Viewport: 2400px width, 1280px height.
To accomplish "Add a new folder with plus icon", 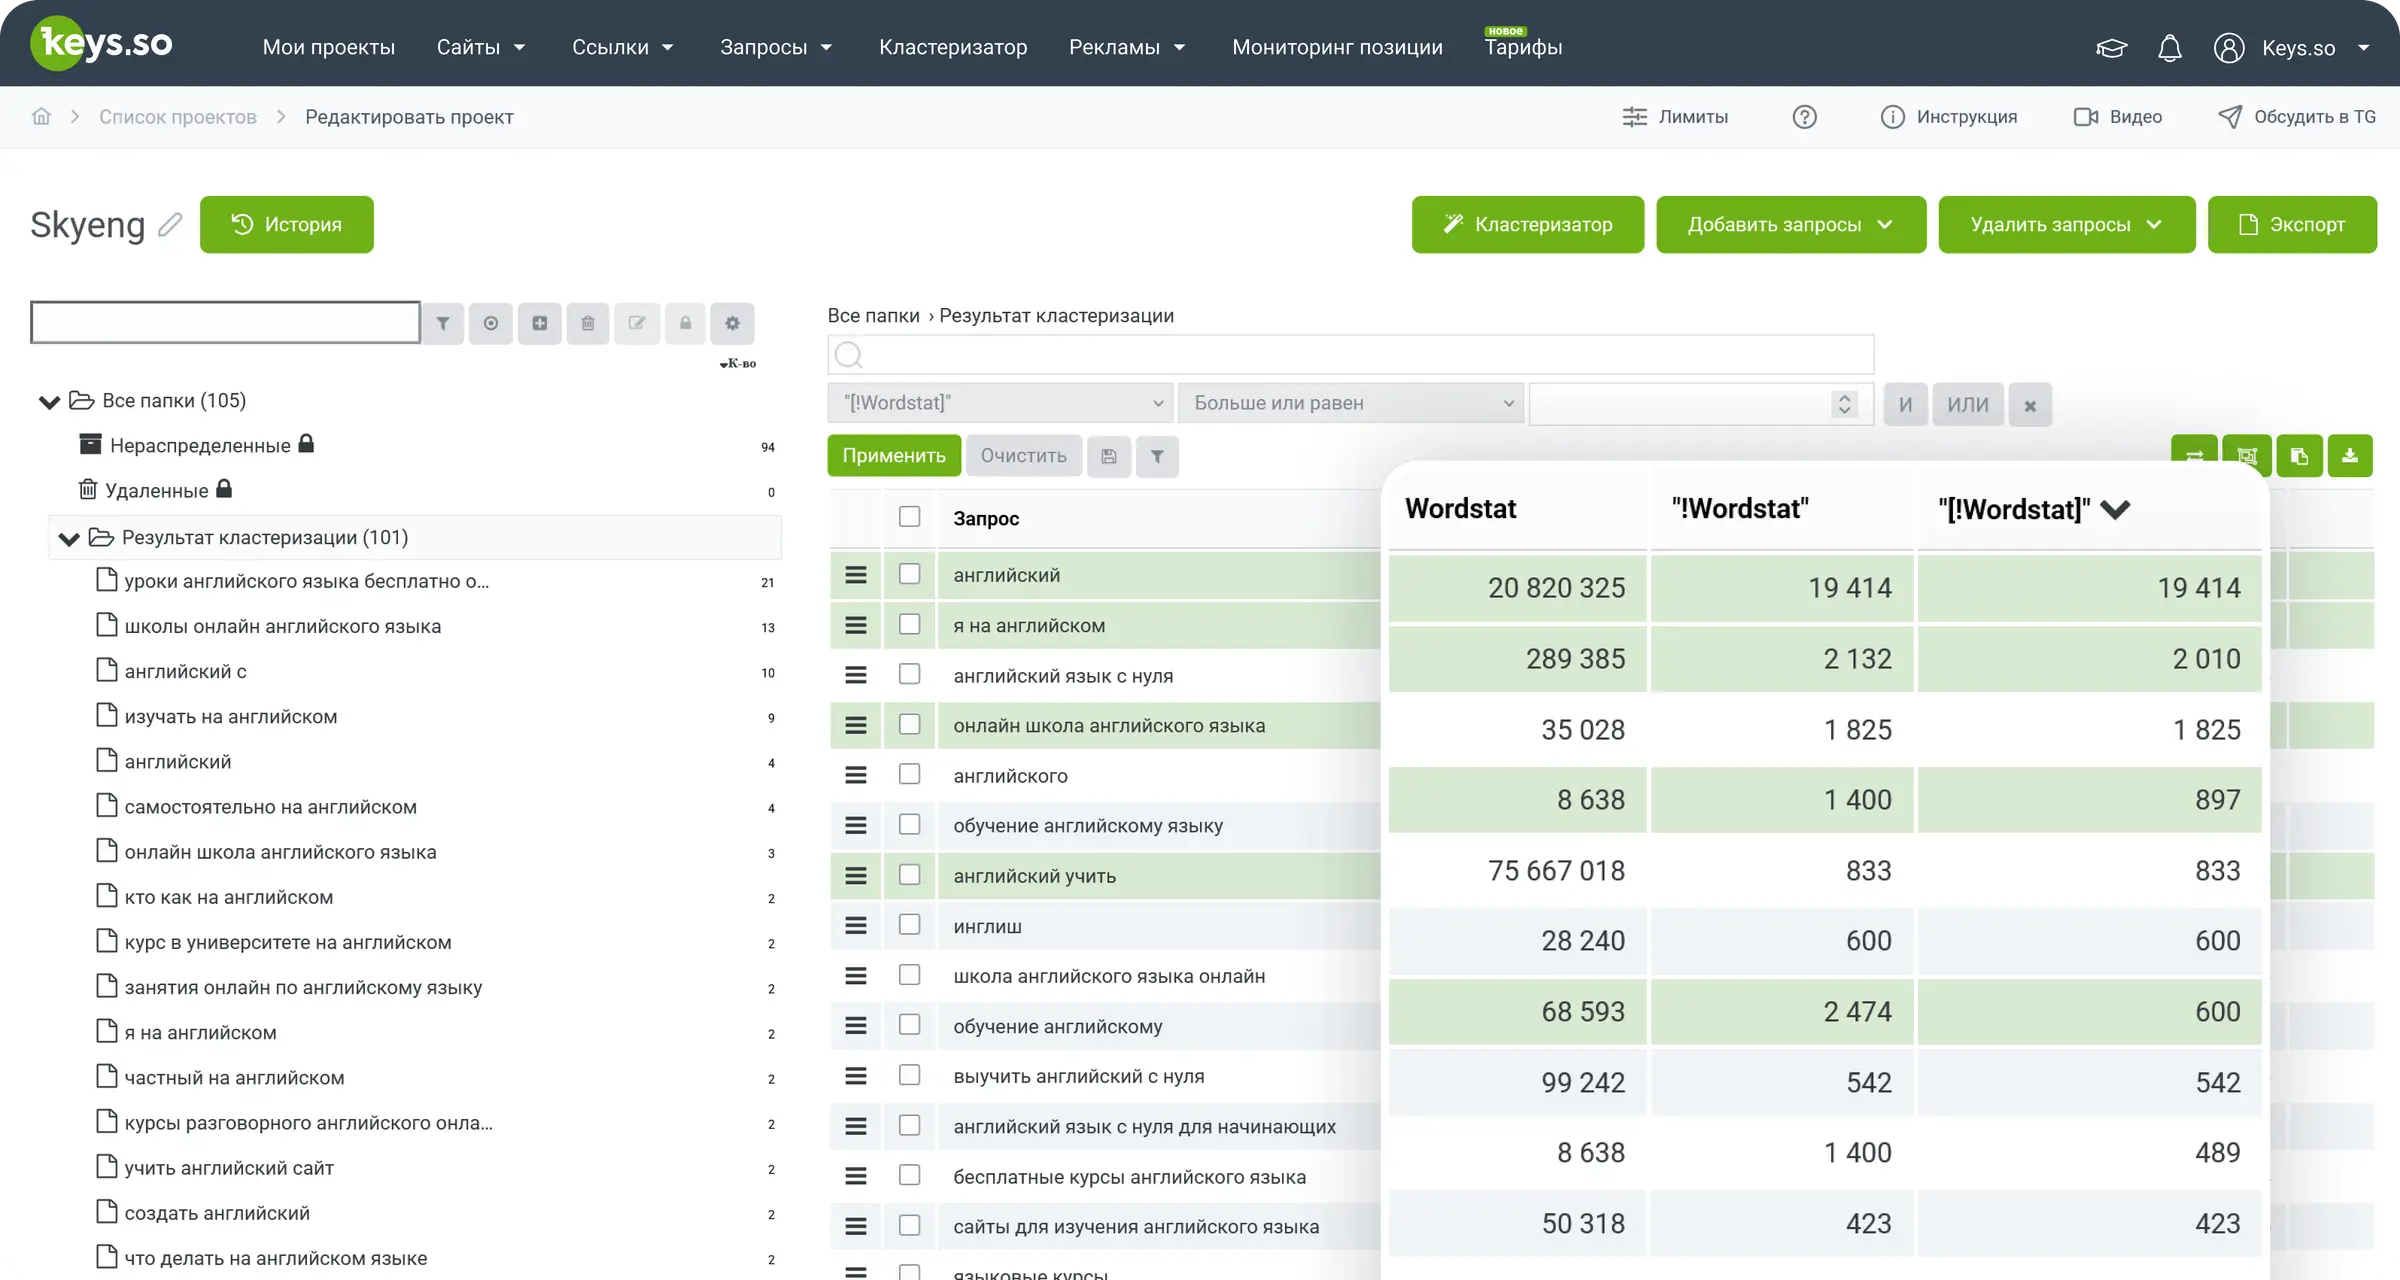I will click(x=540, y=323).
